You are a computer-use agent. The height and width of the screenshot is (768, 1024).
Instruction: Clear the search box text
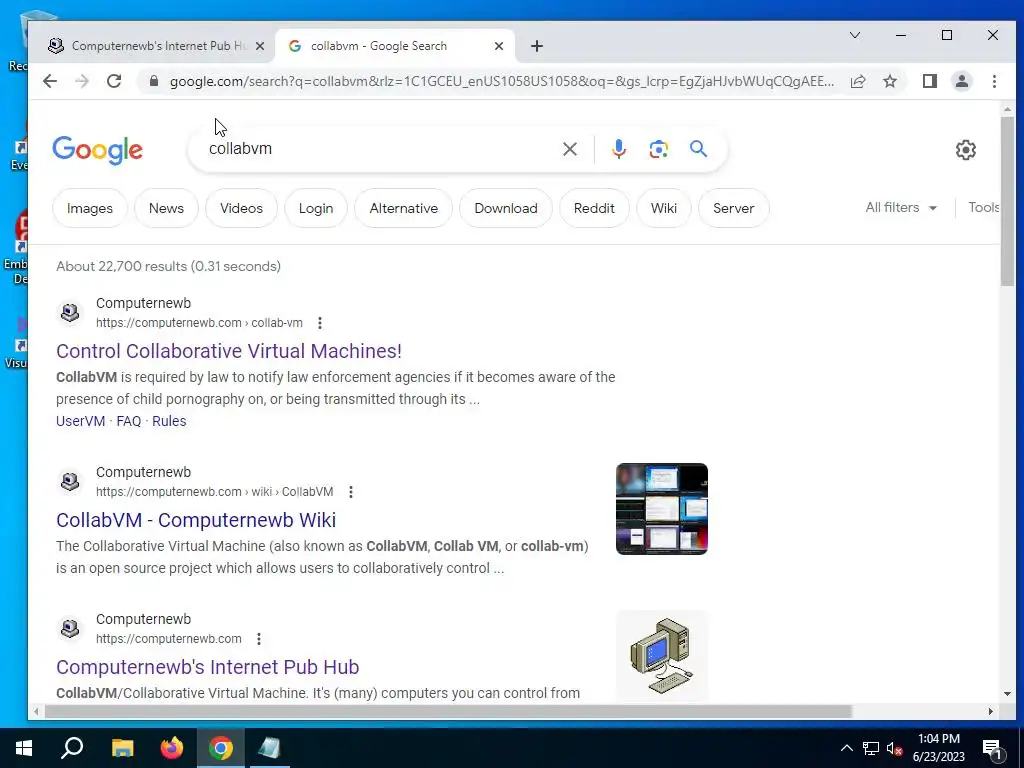569,149
